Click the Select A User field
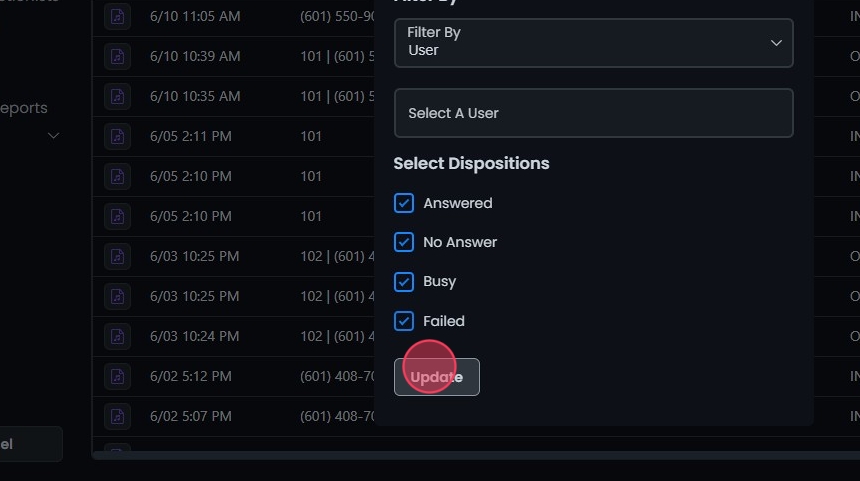The image size is (860, 481). (x=593, y=113)
